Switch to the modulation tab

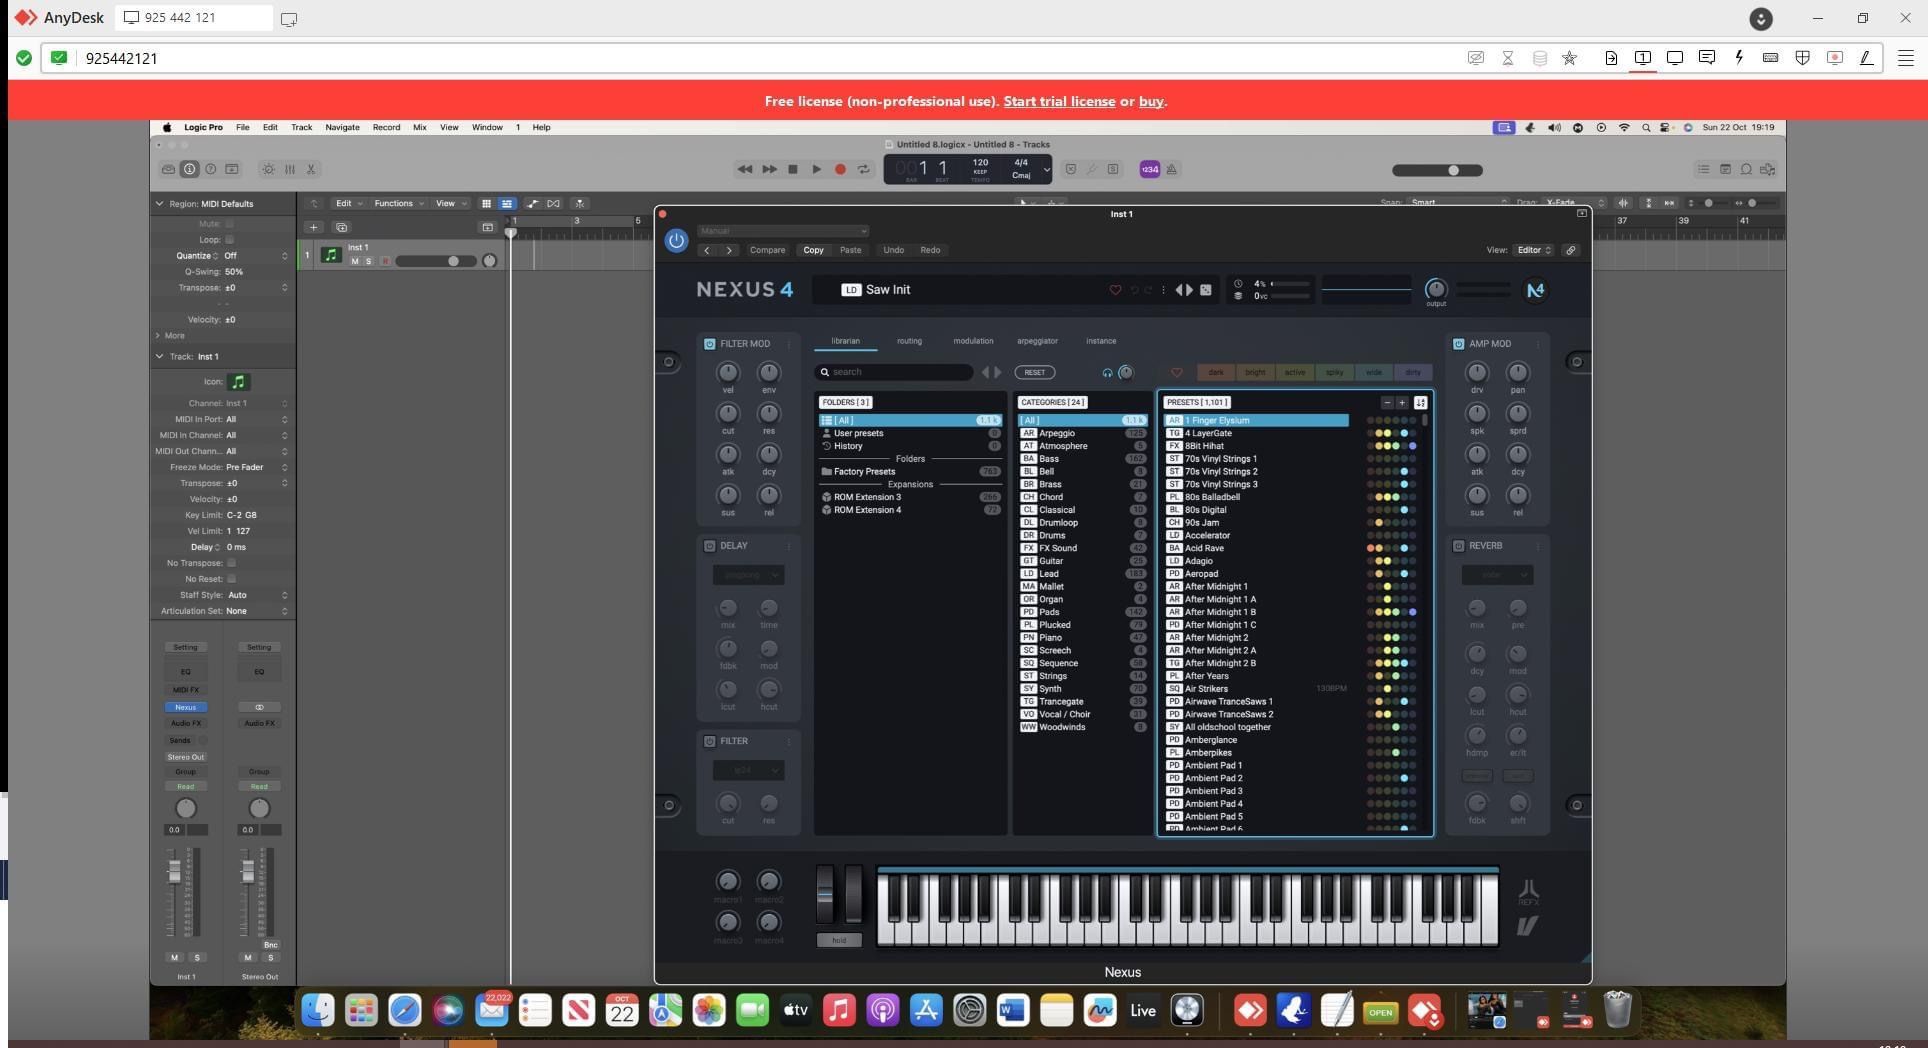coord(973,341)
